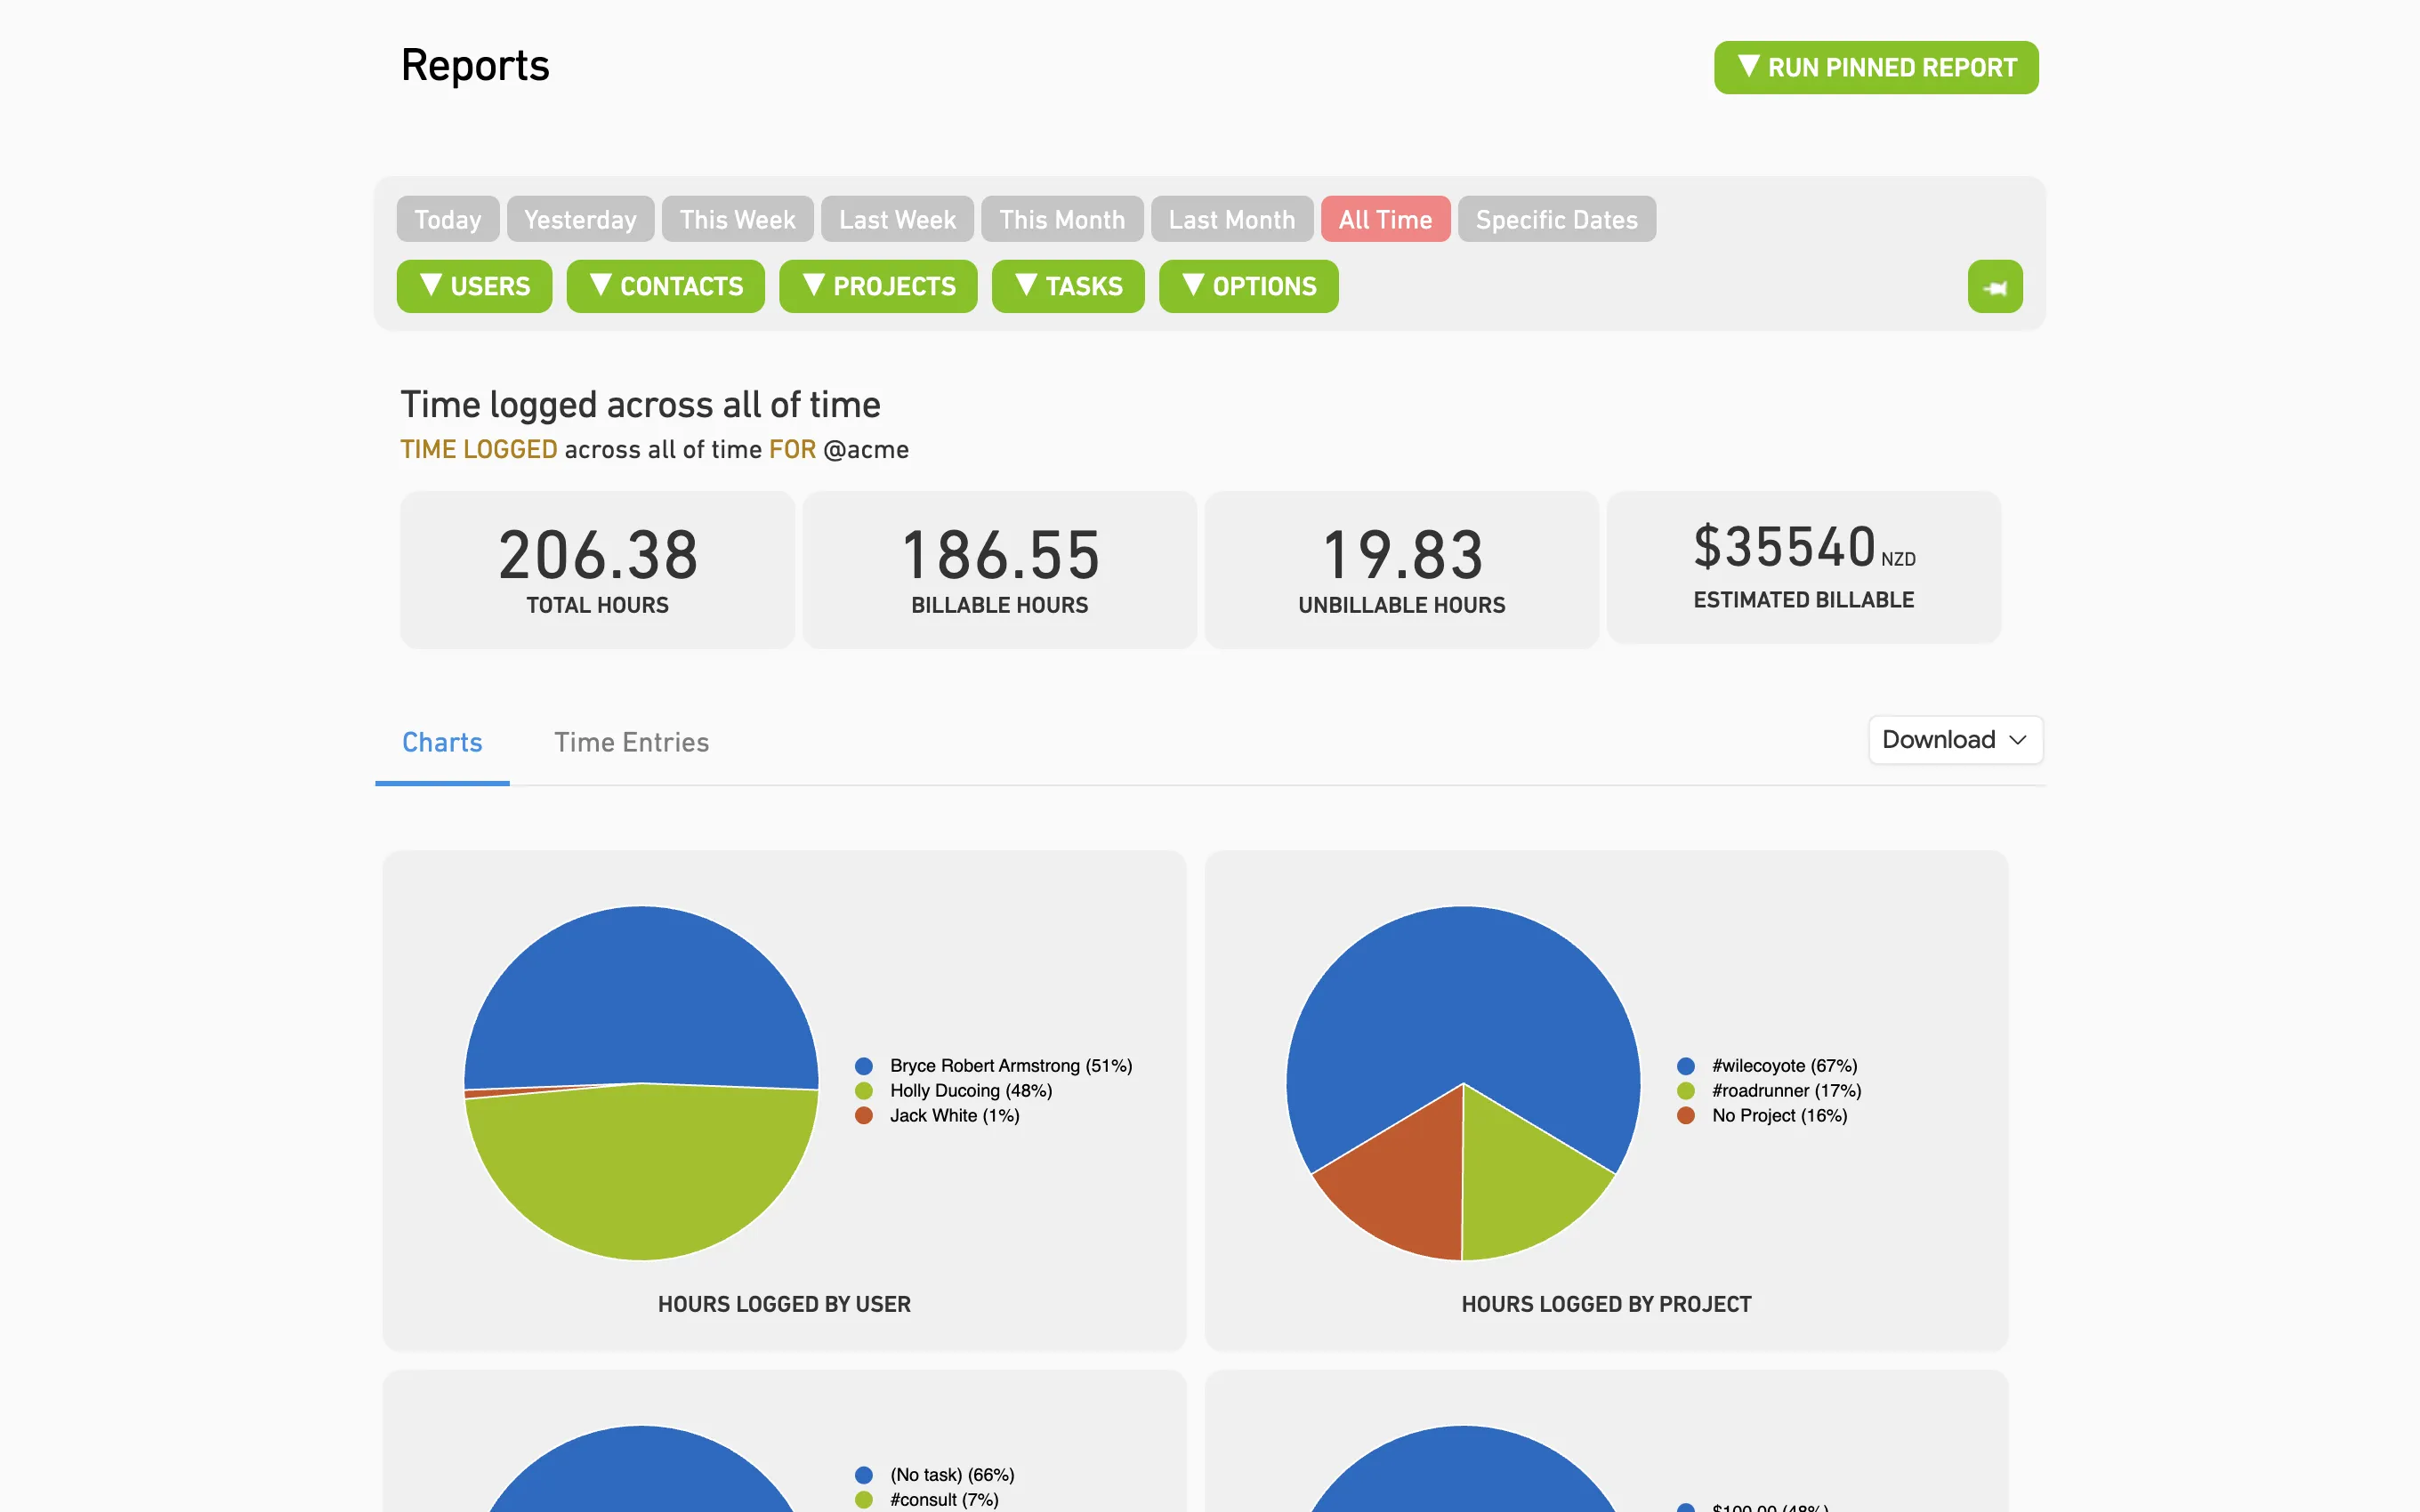The image size is (2420, 1512).
Task: Click the 'Hours Logged By Project' chart title
Action: point(1606,1304)
